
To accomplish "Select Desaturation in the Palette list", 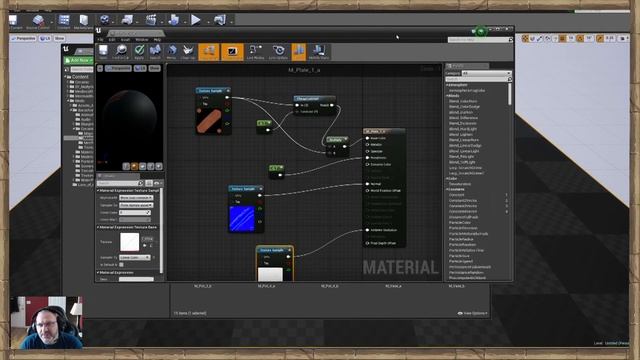I will point(460,184).
